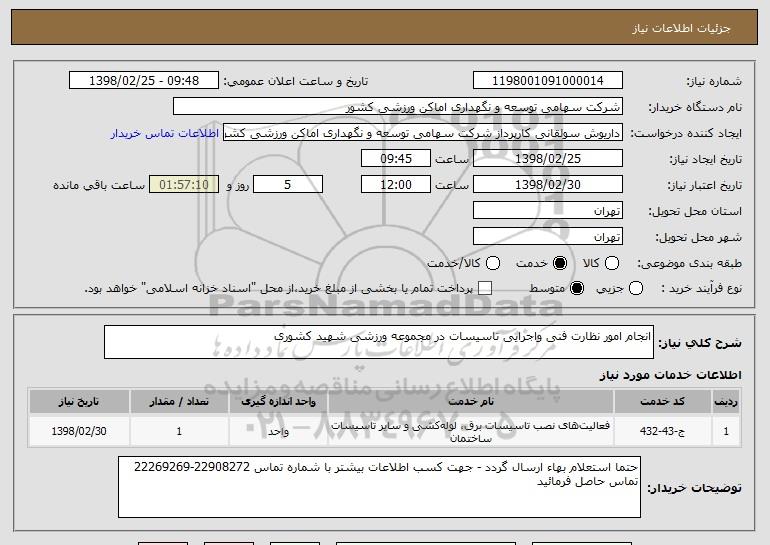Click the remaining days field showing 5

pos(288,185)
